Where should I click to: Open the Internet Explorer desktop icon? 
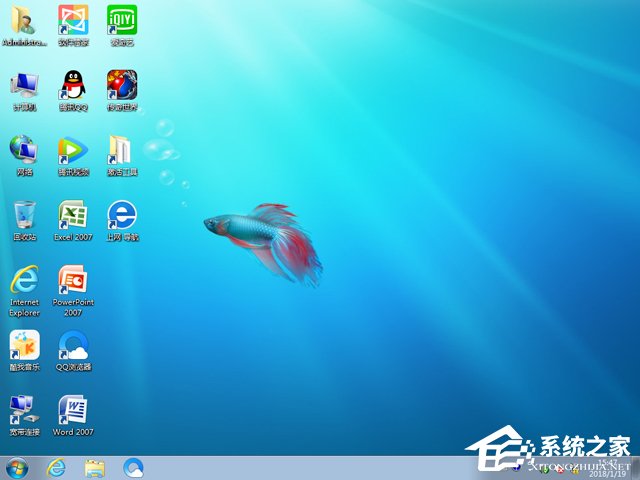tap(24, 280)
